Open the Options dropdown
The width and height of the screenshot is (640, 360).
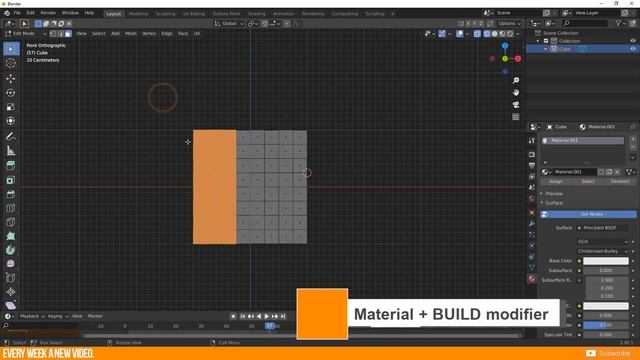[509, 24]
